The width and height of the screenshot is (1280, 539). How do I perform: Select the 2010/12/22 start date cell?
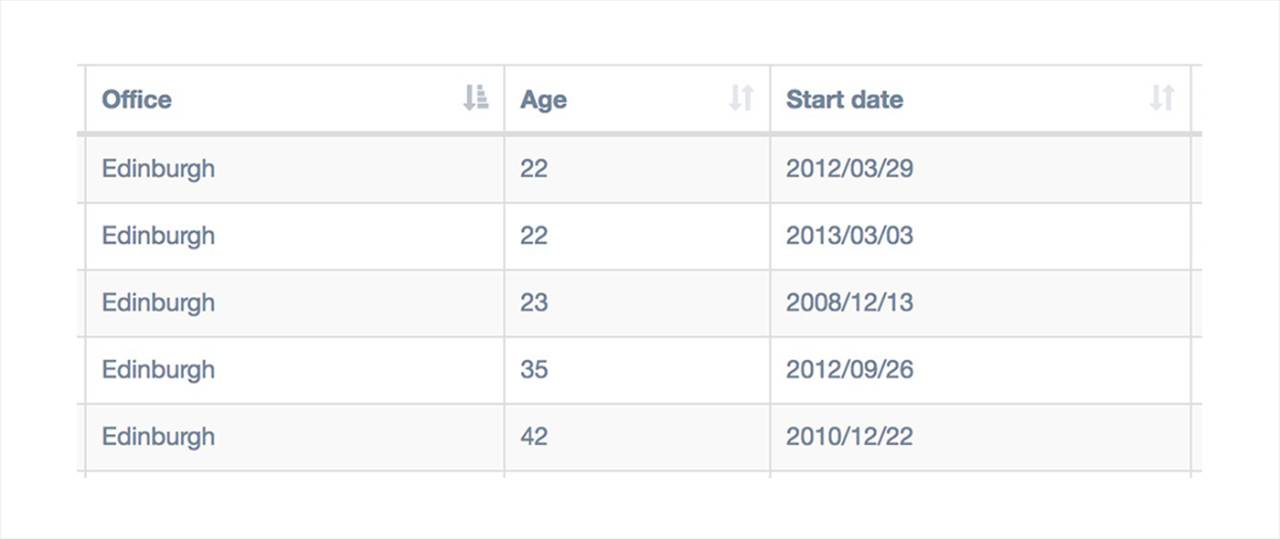[980, 437]
